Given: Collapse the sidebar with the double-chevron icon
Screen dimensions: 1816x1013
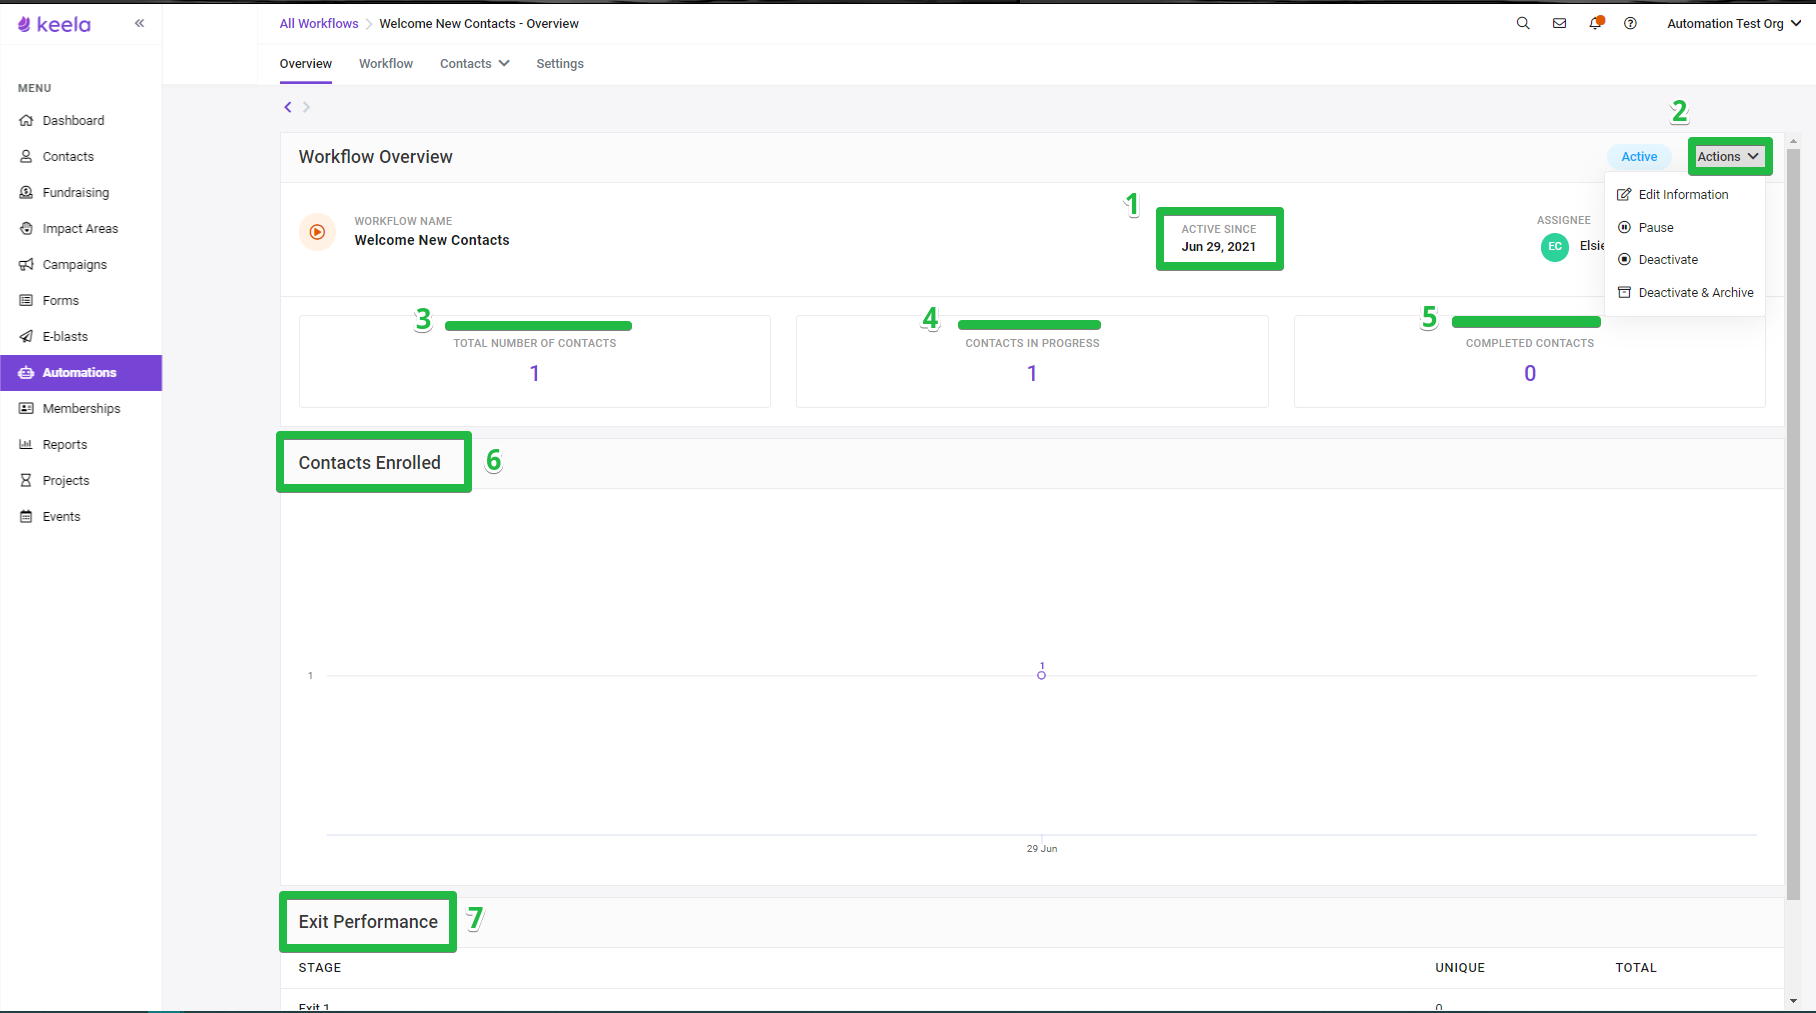Looking at the screenshot, I should [139, 23].
